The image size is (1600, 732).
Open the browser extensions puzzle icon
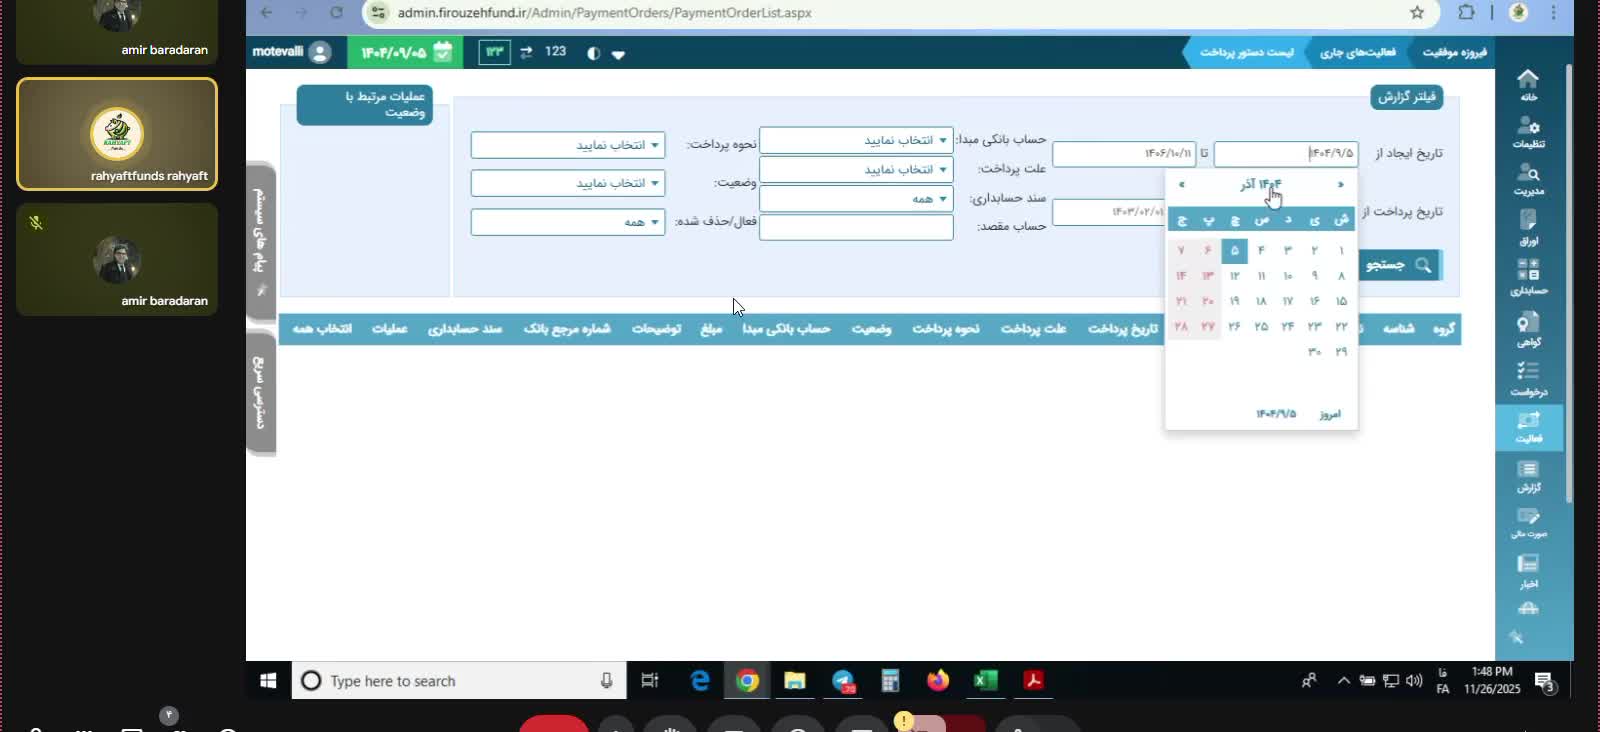point(1467,13)
